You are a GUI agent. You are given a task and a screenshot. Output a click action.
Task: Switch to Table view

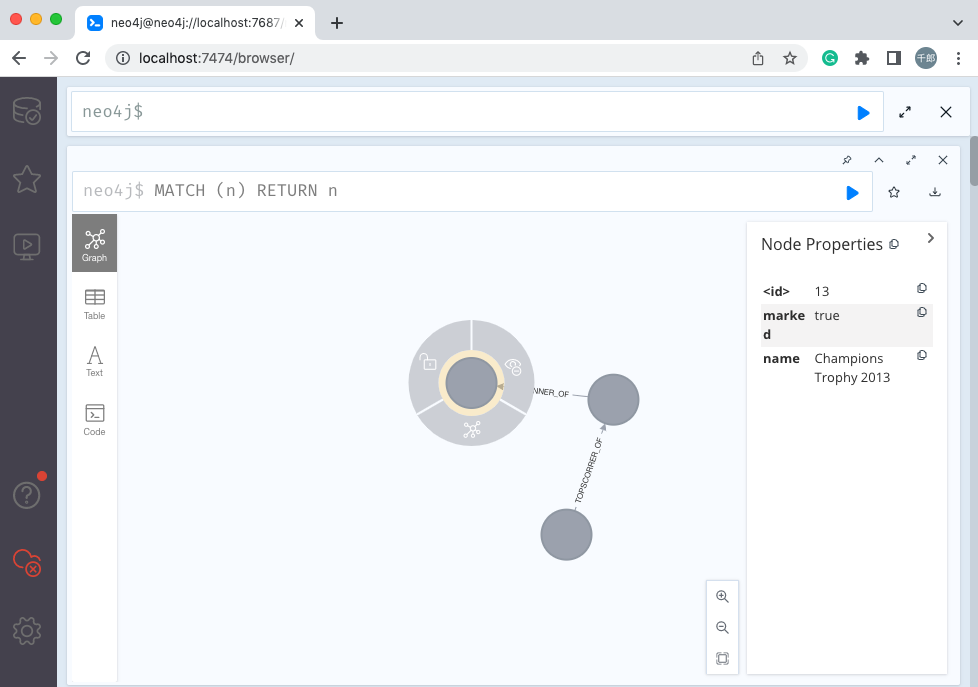(95, 305)
